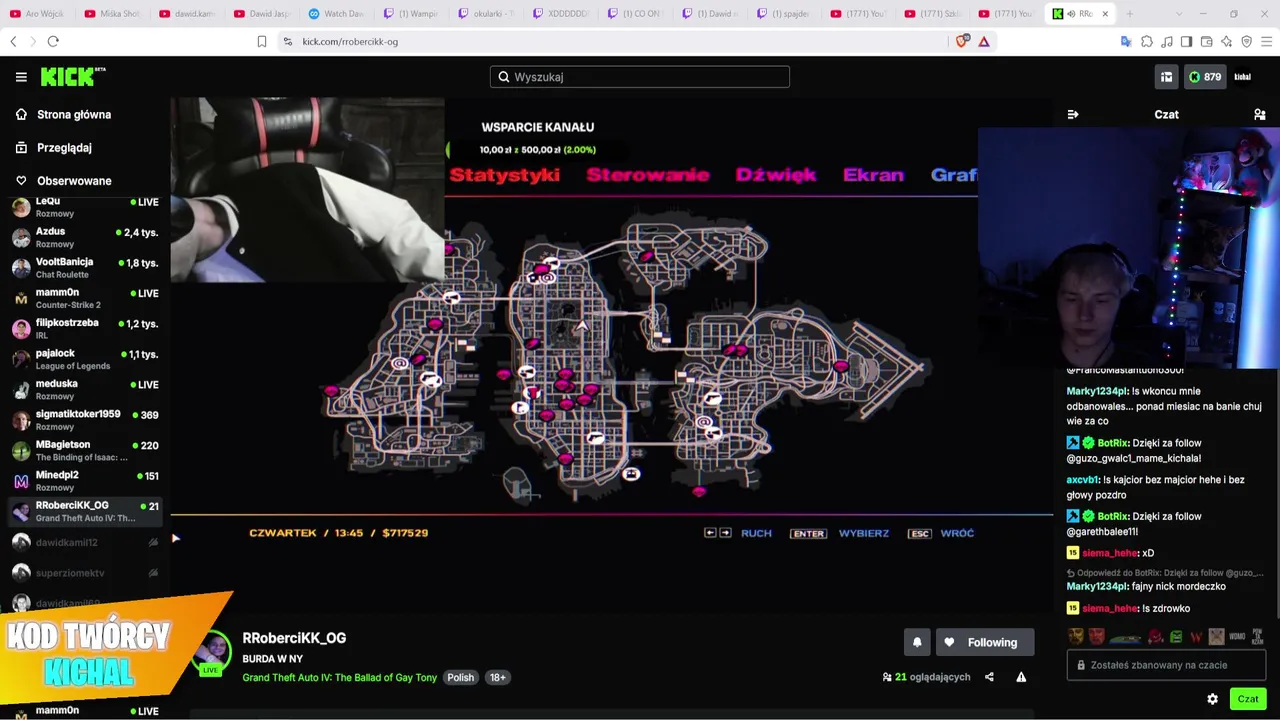Screen dimensions: 1280x720
Task: Open offline dawidkamil12 channel
Action: click(x=84, y=542)
